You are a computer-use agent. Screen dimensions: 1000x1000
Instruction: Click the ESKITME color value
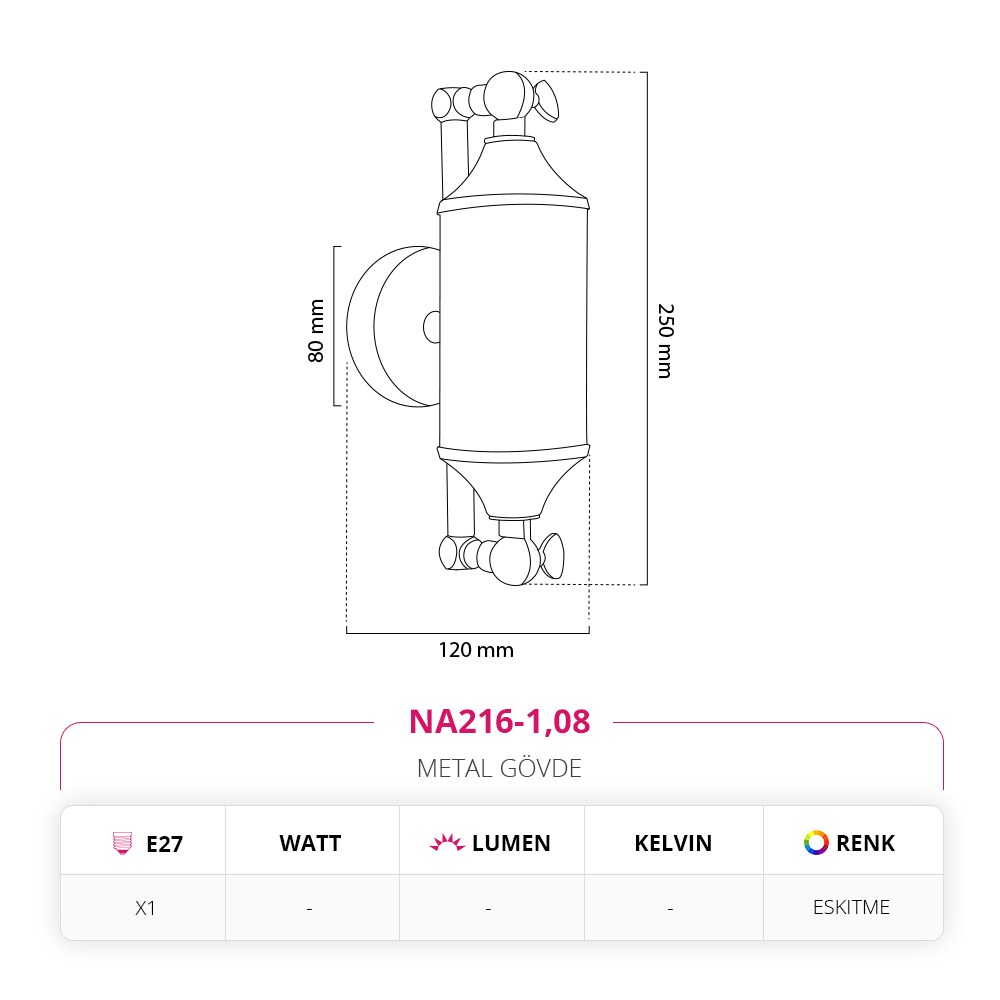tap(851, 907)
